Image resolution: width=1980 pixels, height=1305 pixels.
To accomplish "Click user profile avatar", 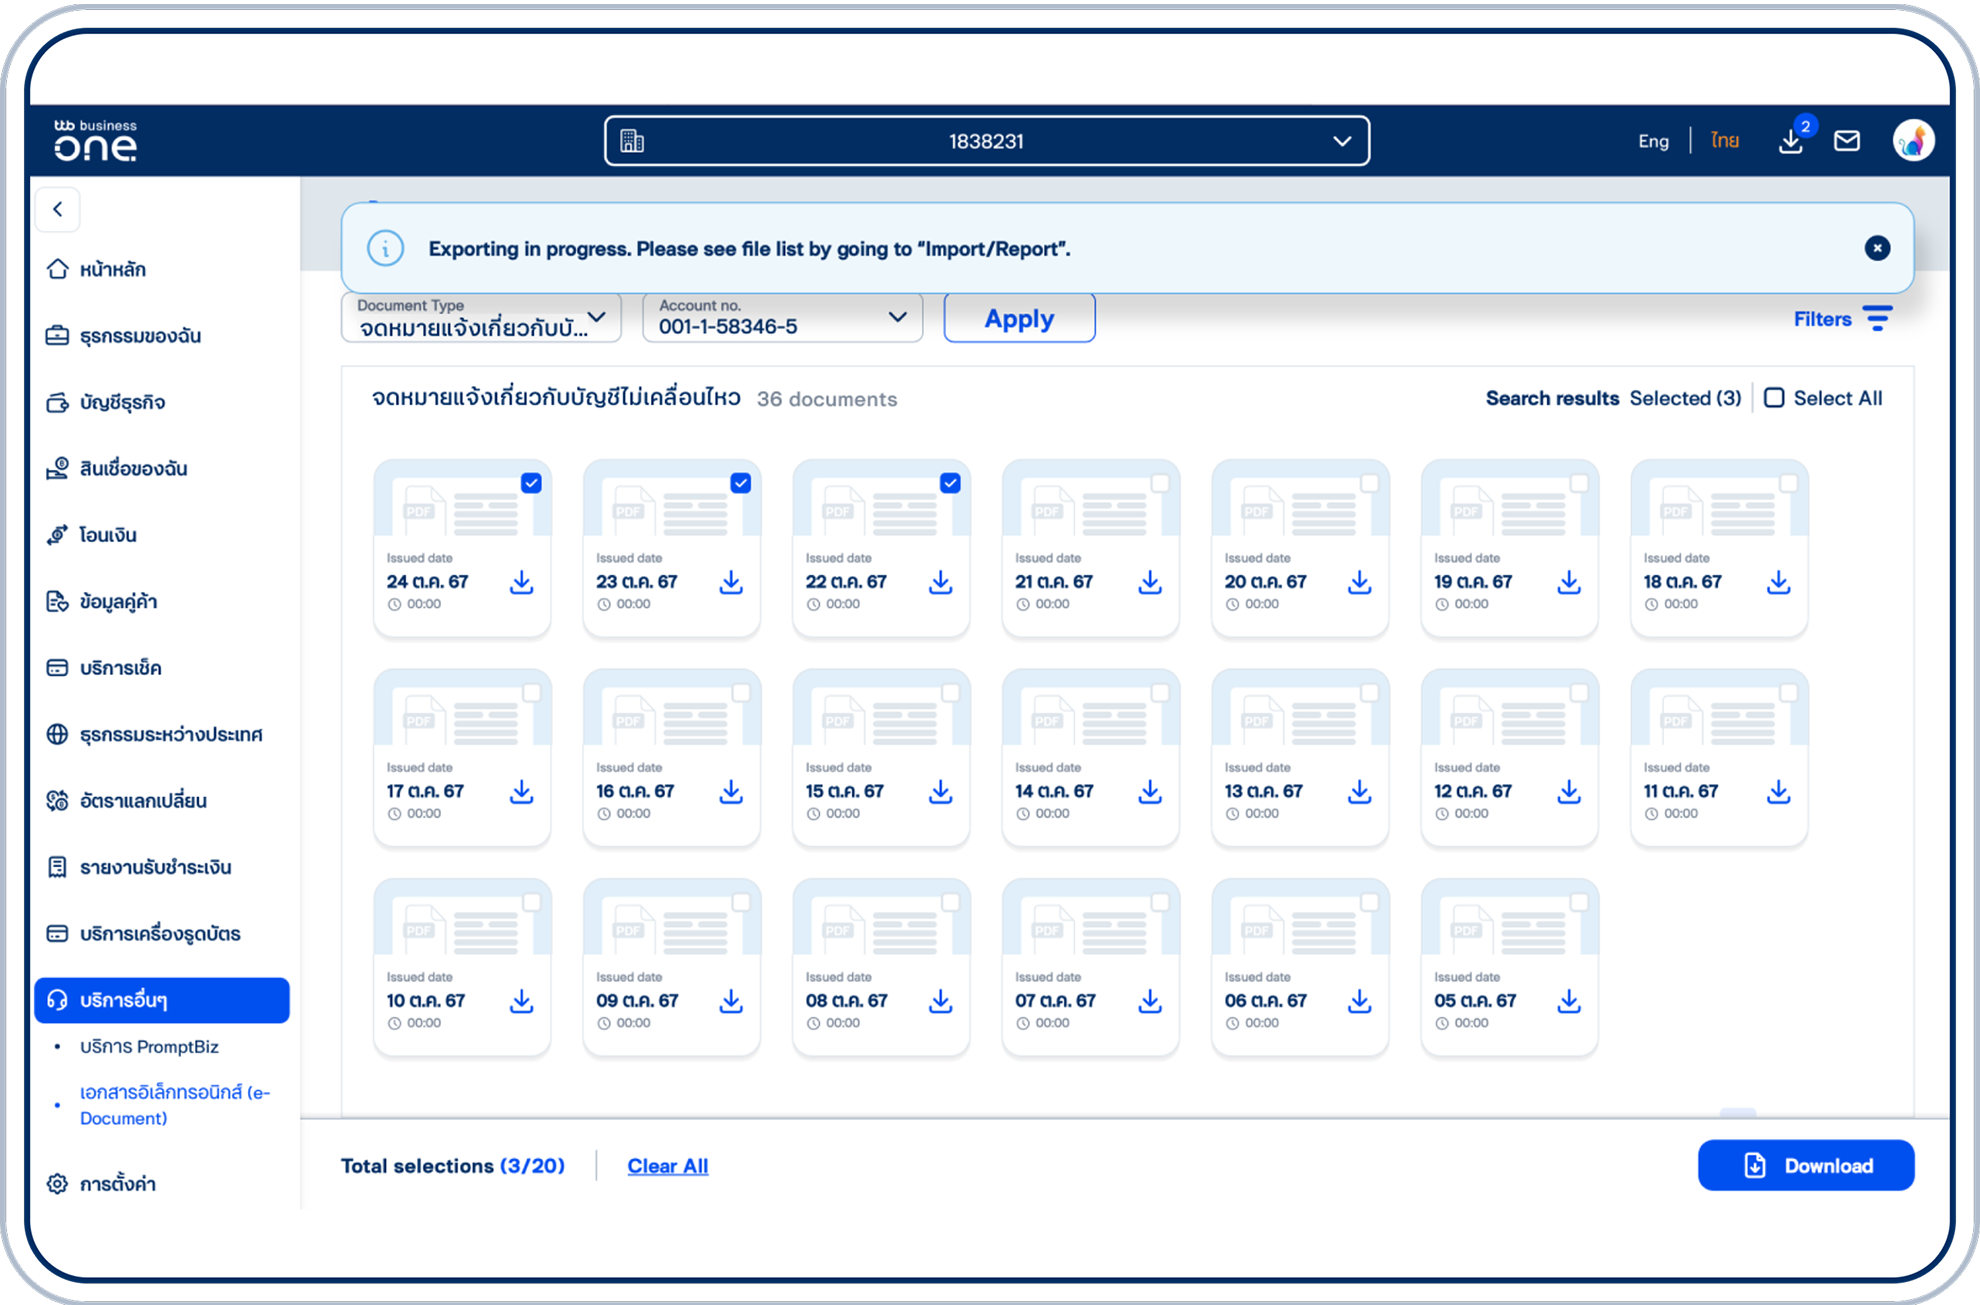I will coord(1912,141).
